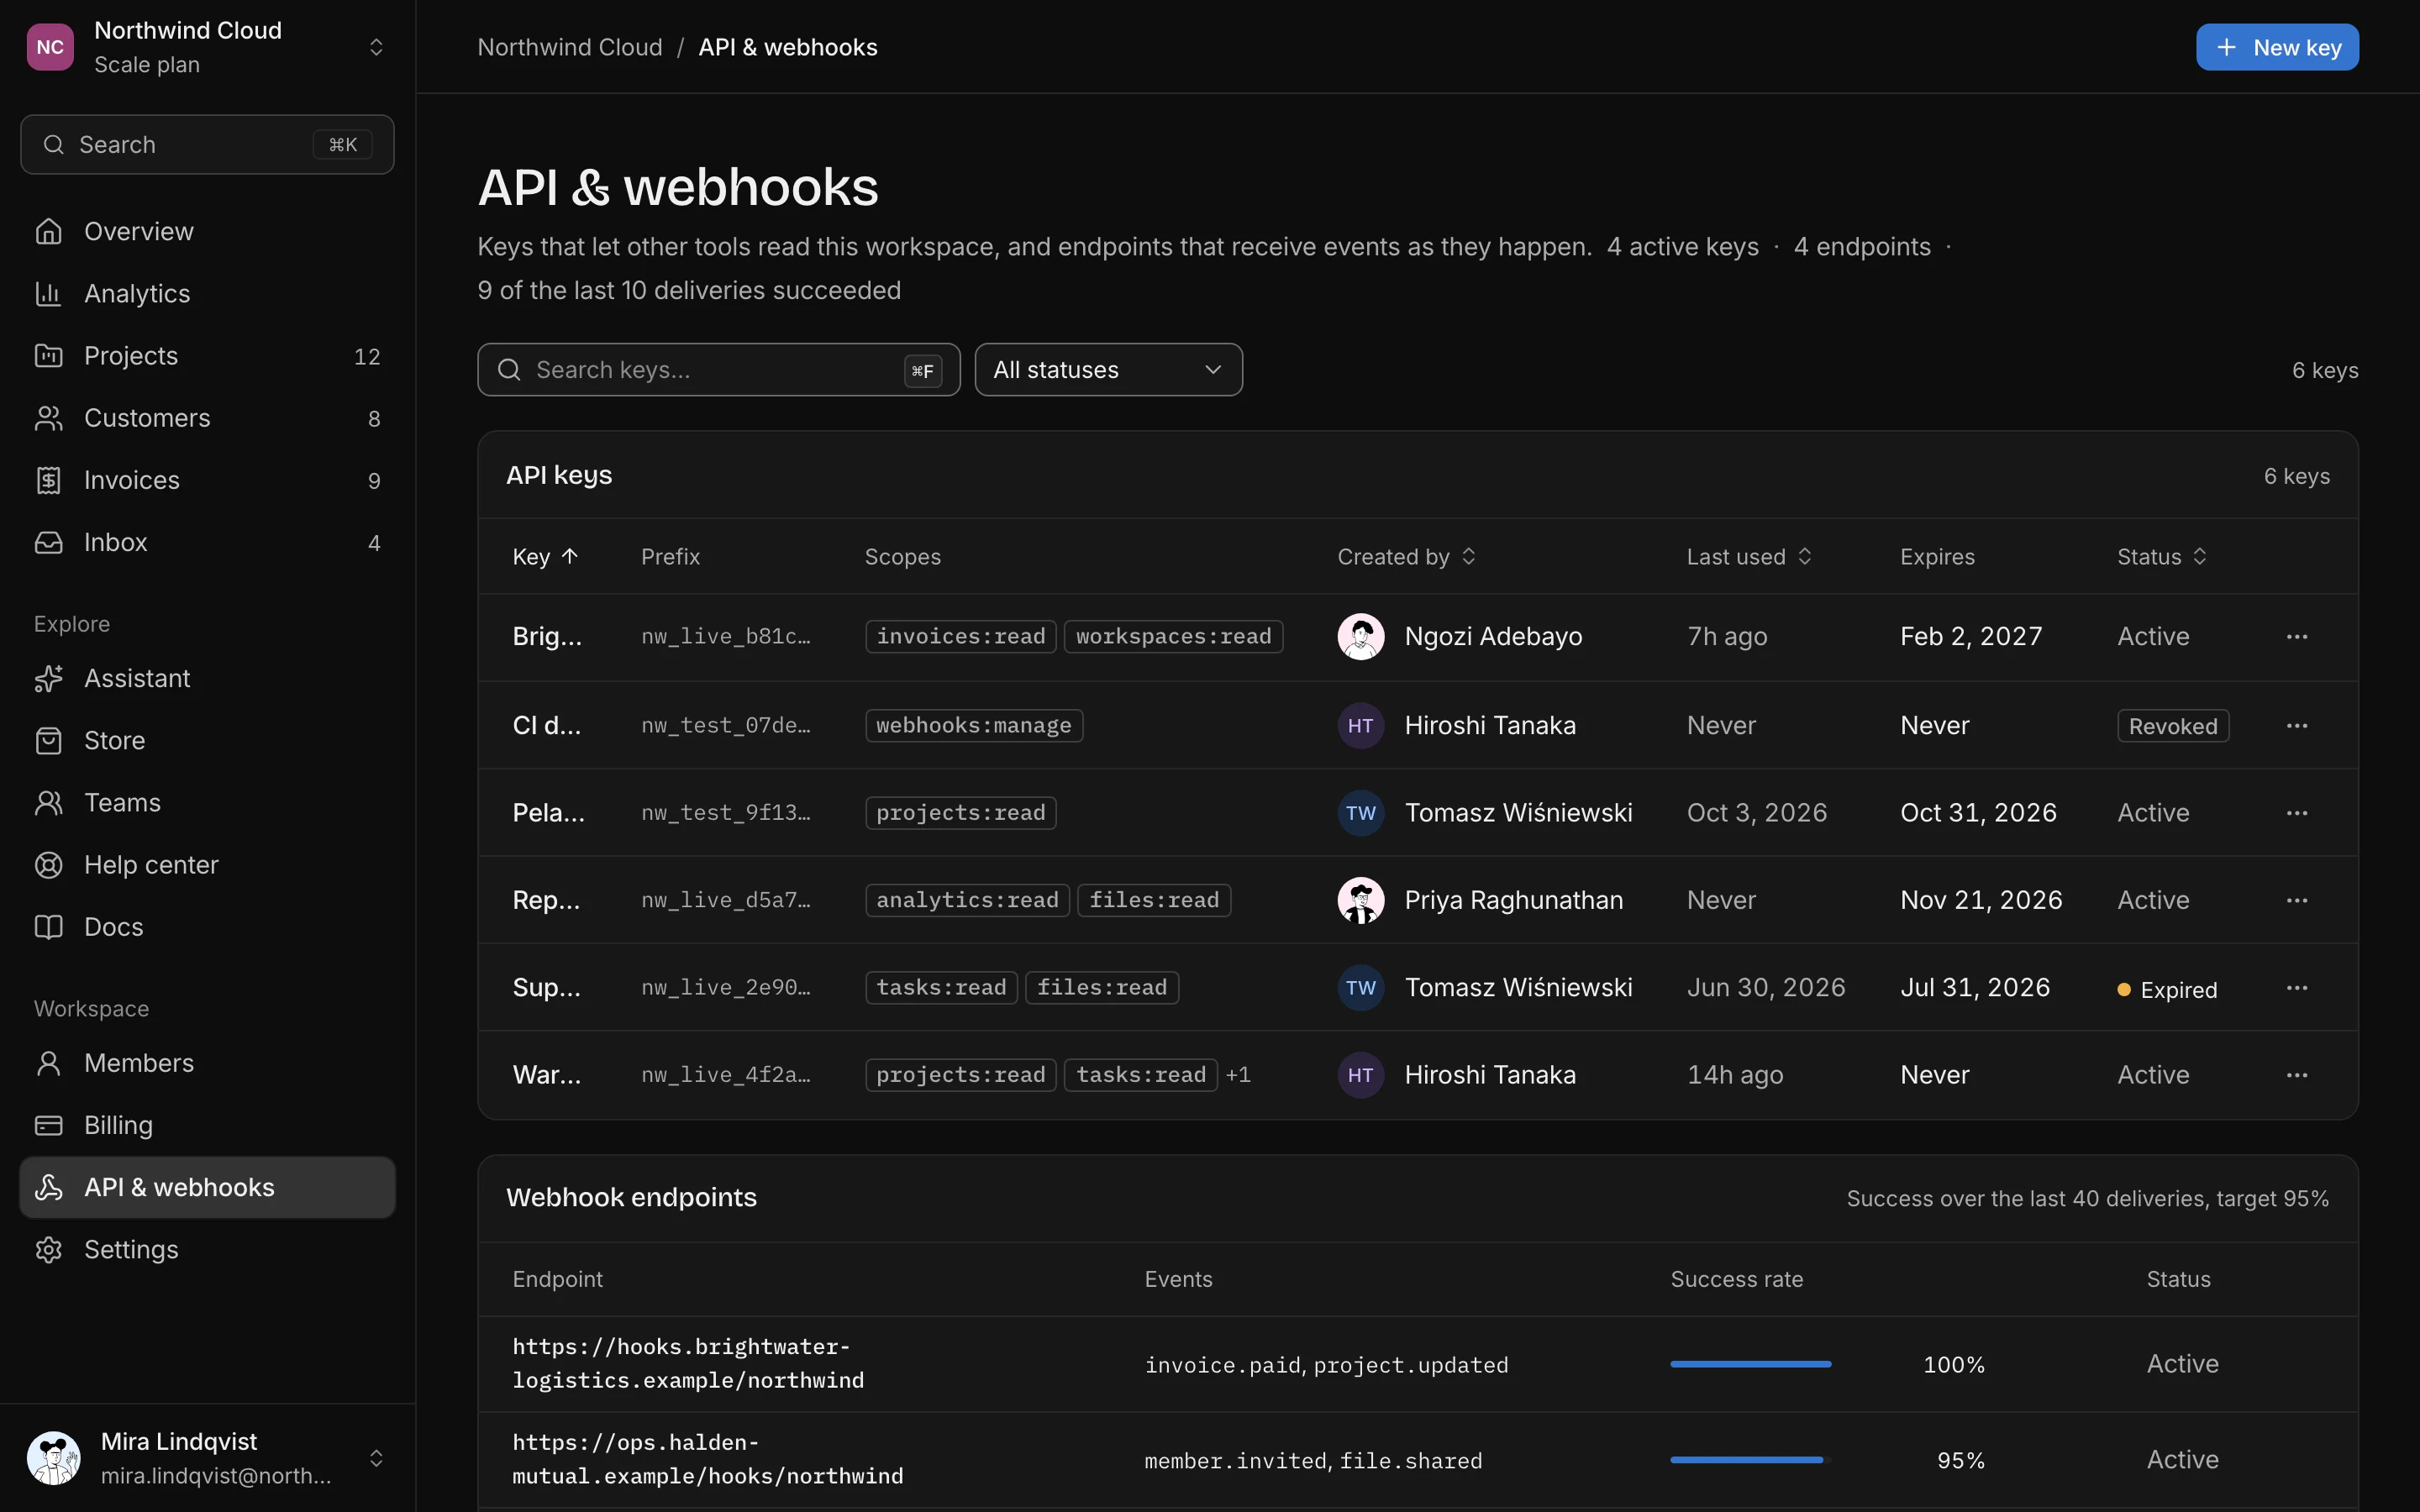Screen dimensions: 2420x1512
Task: Open actions menu for the Rep... key row
Action: [x=2296, y=900]
